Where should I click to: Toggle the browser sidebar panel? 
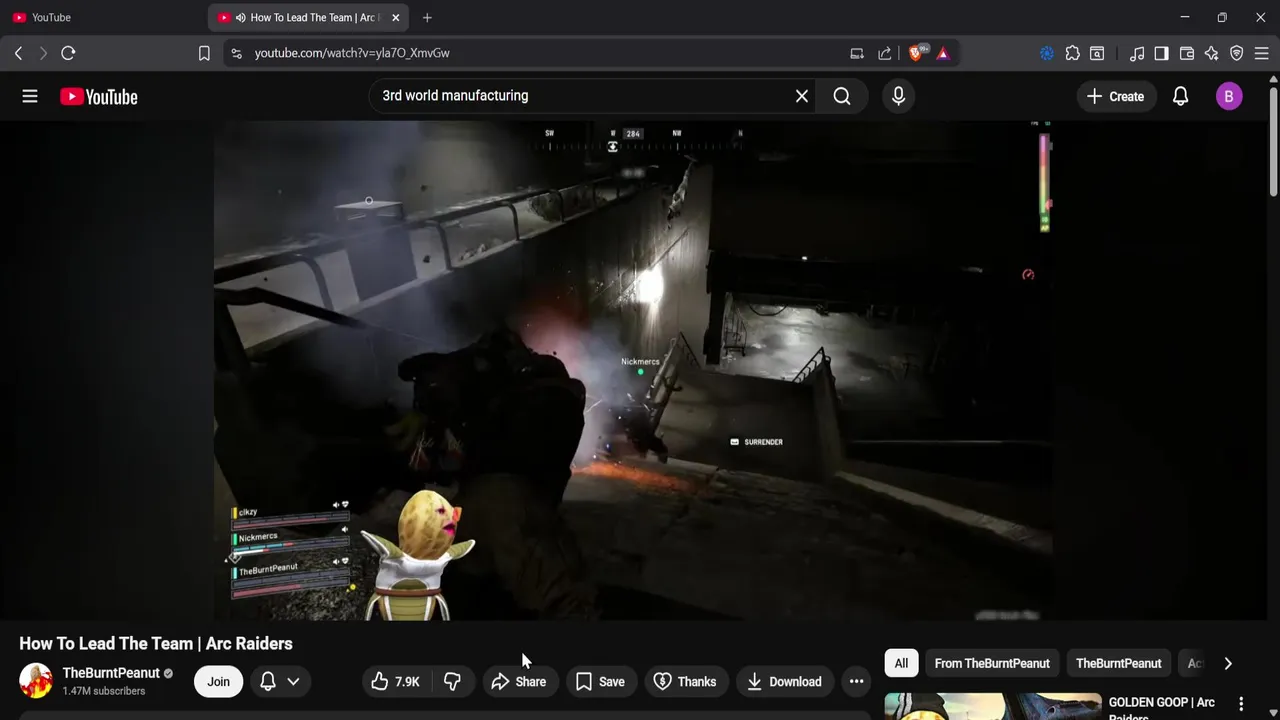click(x=1161, y=53)
